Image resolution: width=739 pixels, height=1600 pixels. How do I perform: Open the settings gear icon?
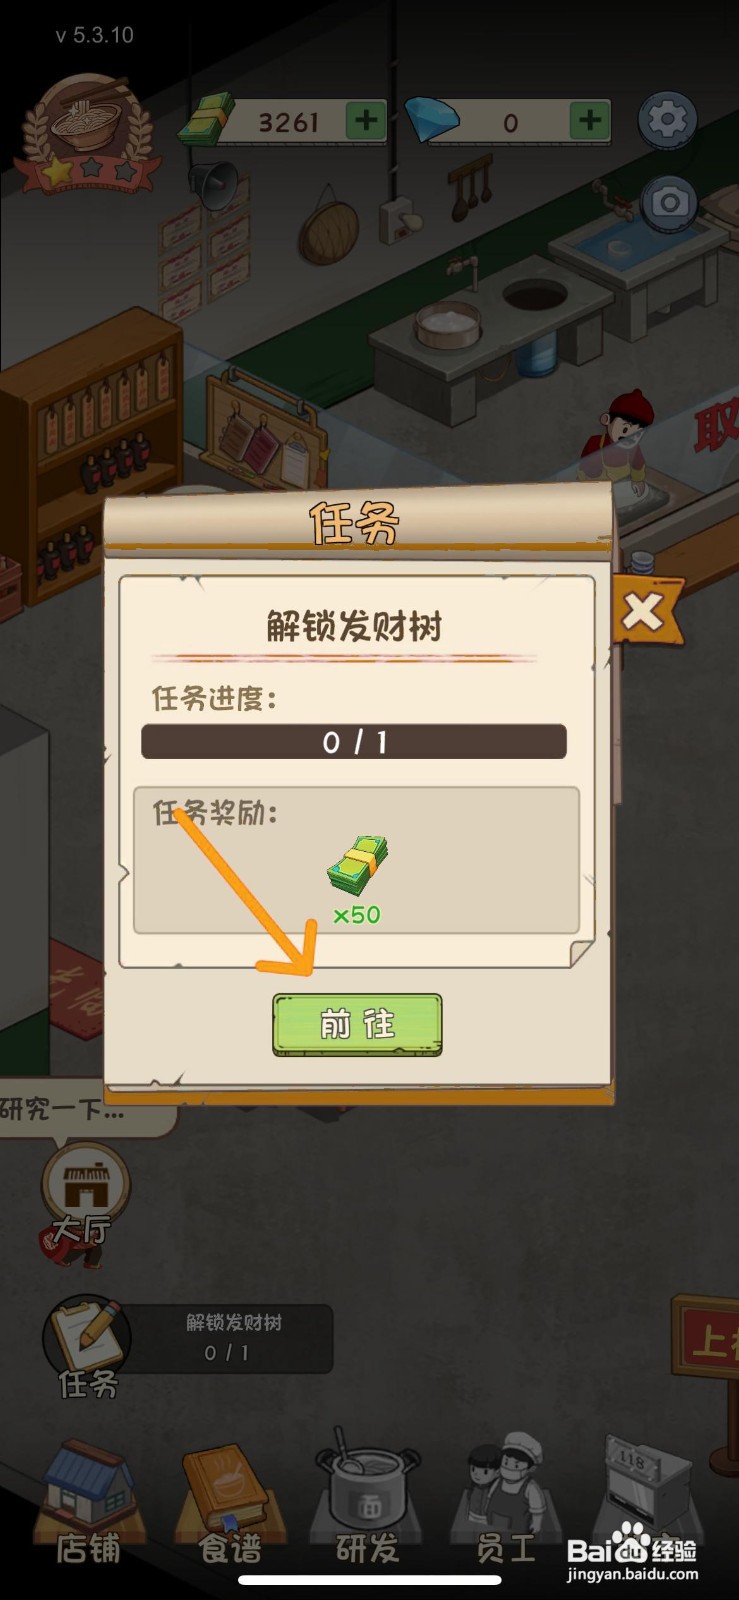coord(667,120)
